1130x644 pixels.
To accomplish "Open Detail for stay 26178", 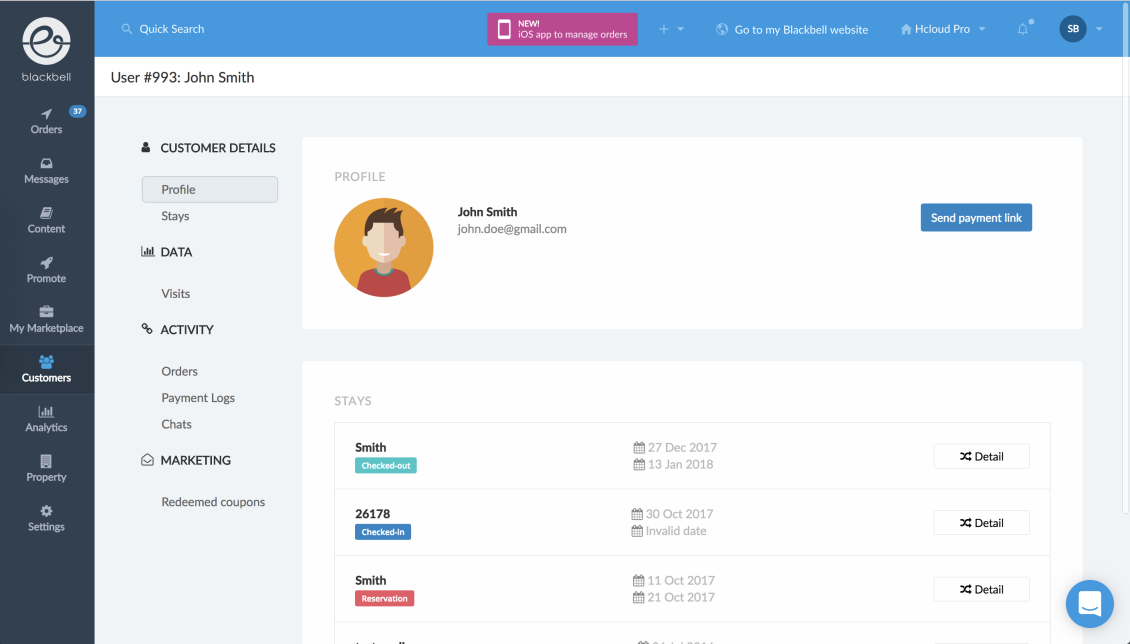I will tap(982, 523).
